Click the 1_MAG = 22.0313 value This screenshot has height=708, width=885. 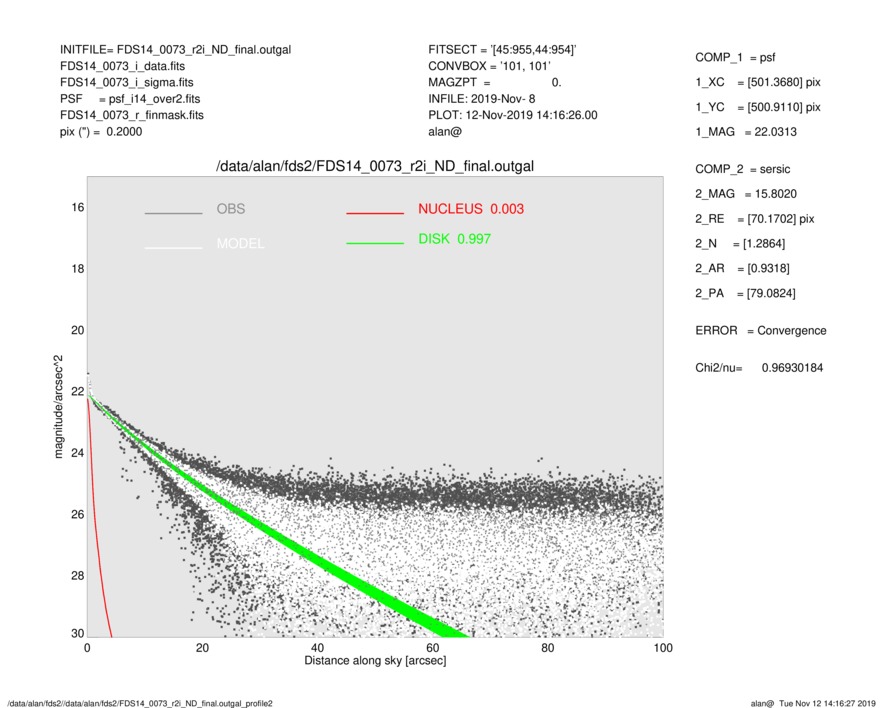[746, 132]
